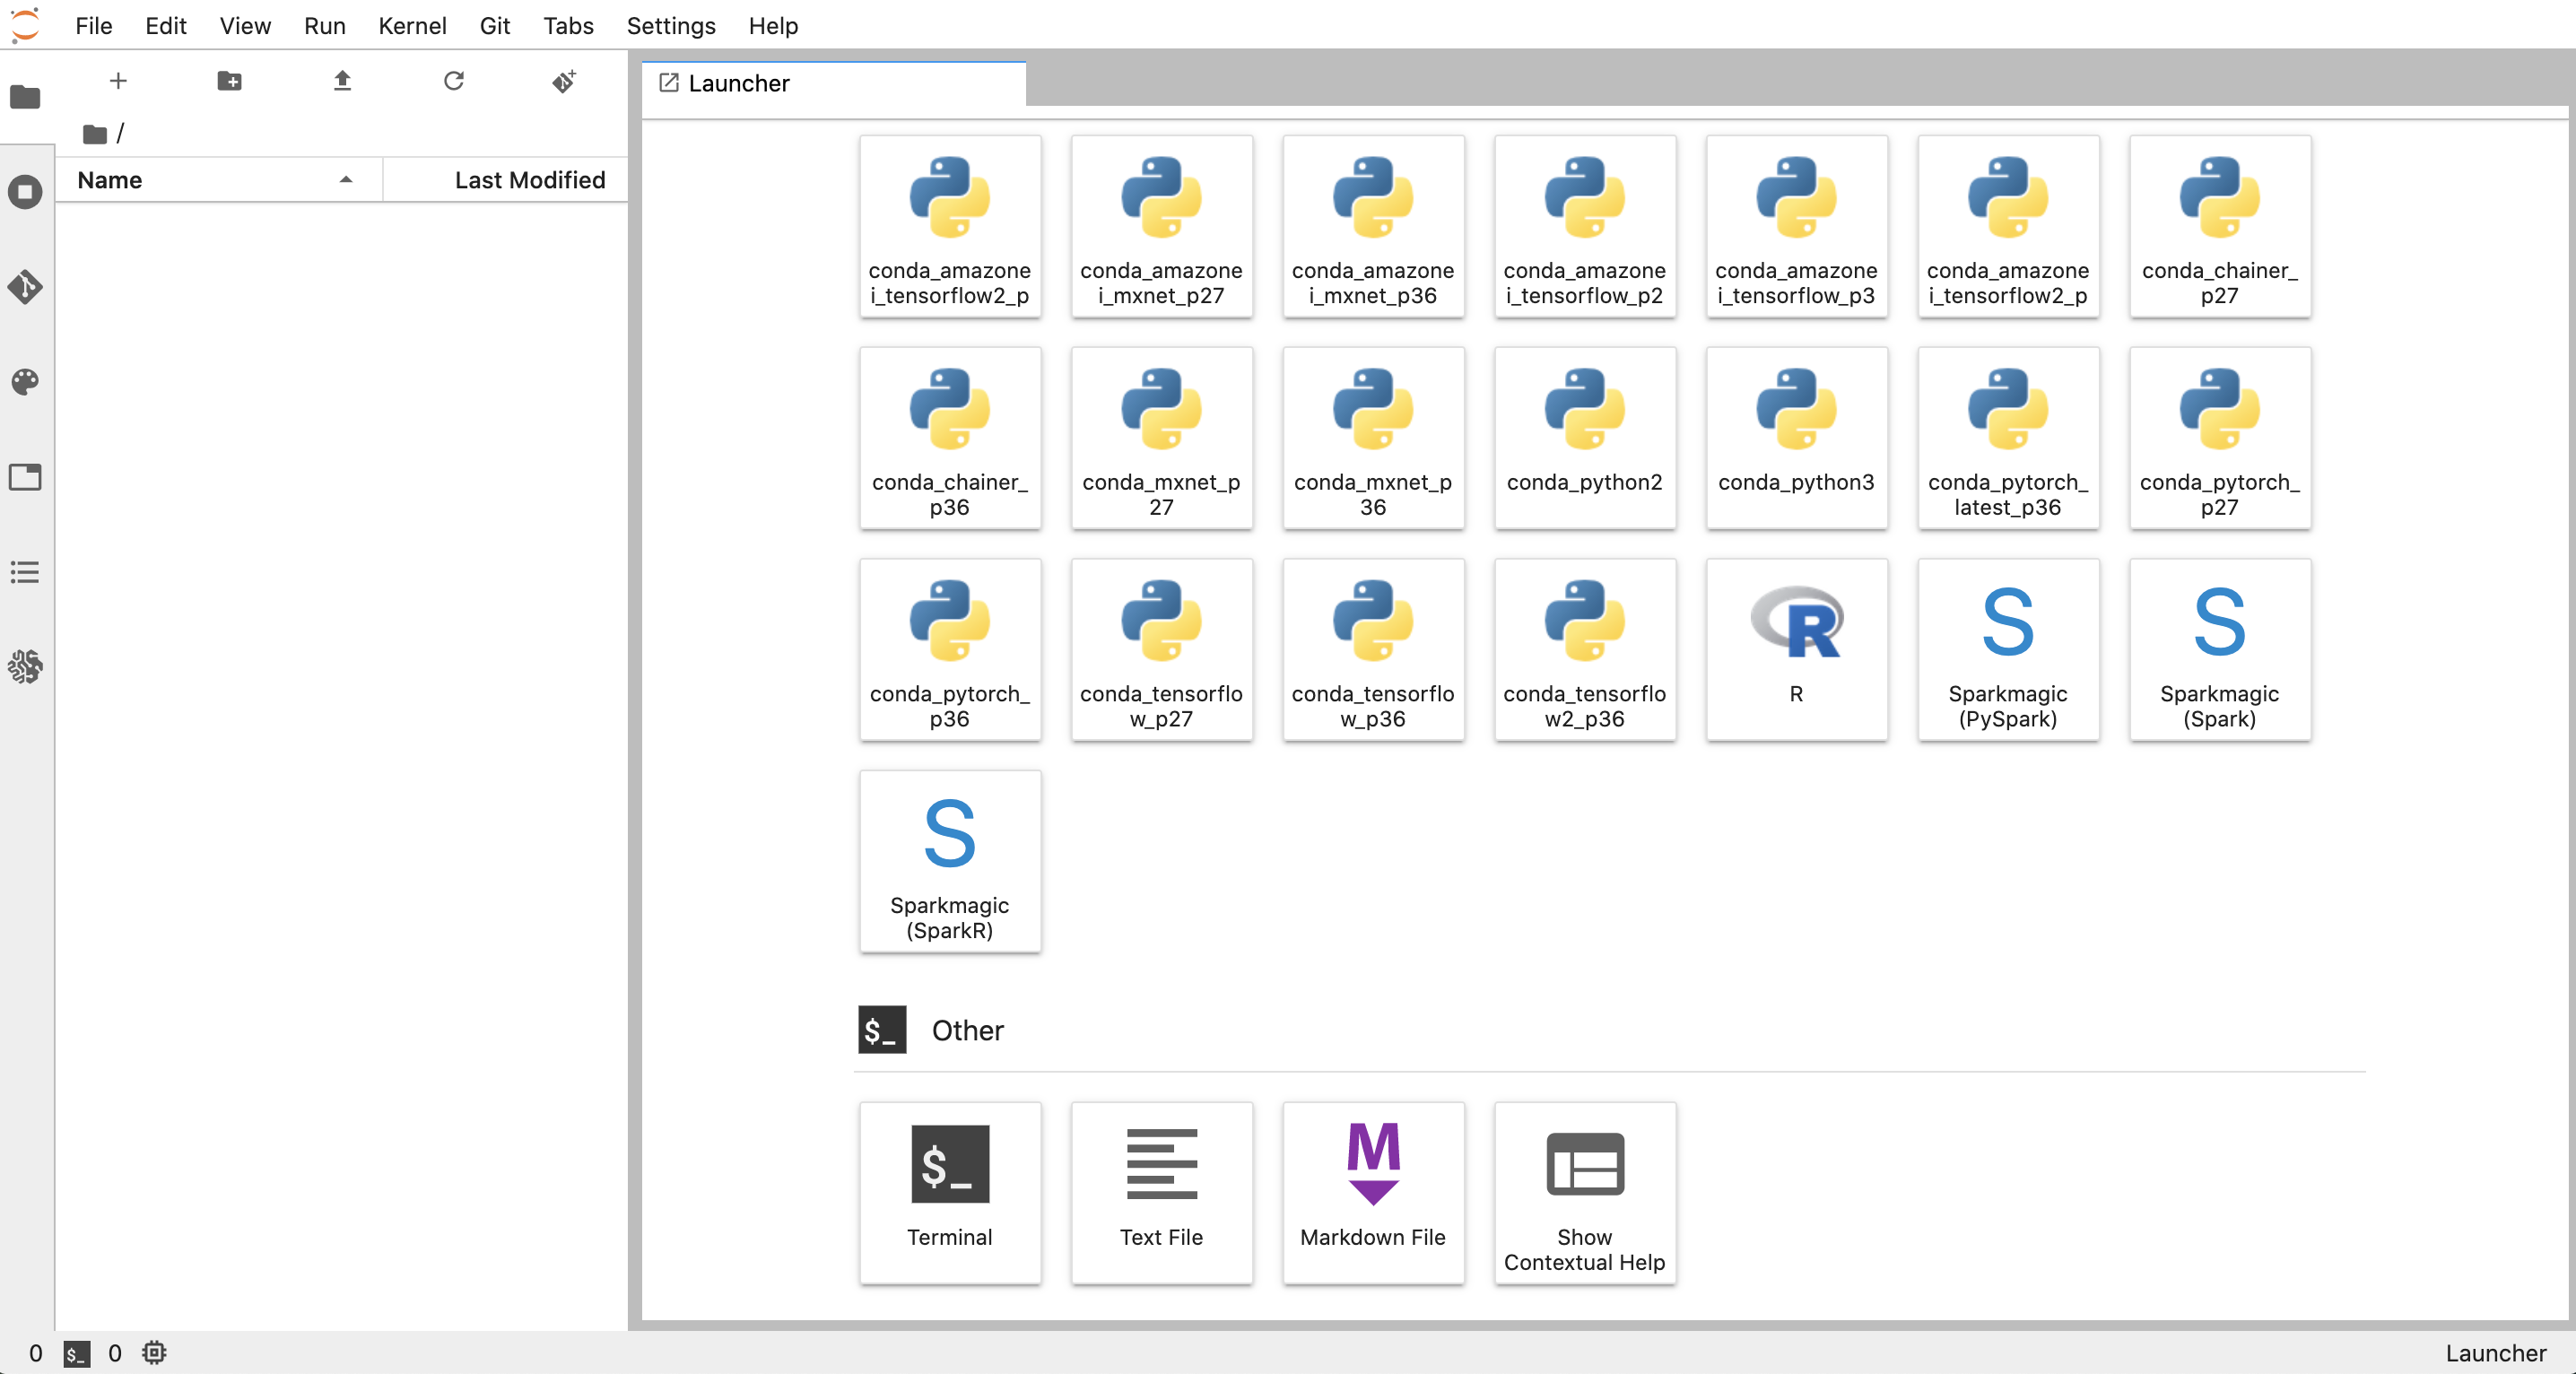Open a new Terminal from launcher
2576x1374 pixels.
click(x=950, y=1195)
